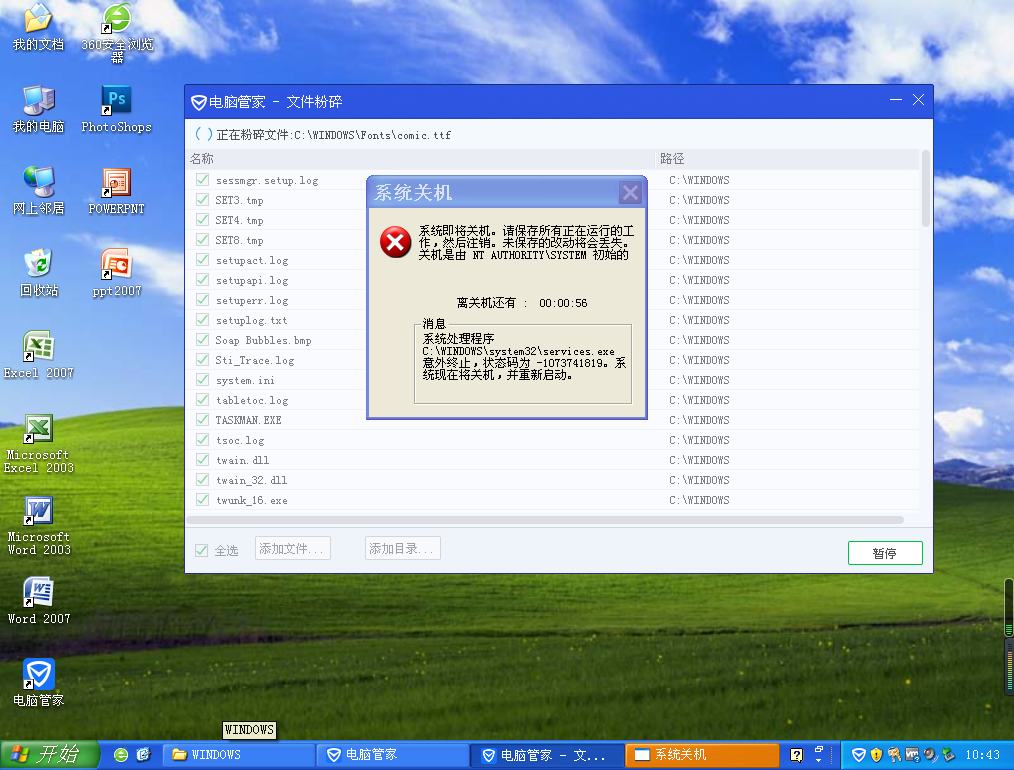Uncheck the SET3.tmp checkbox
This screenshot has width=1014, height=770.
202,200
